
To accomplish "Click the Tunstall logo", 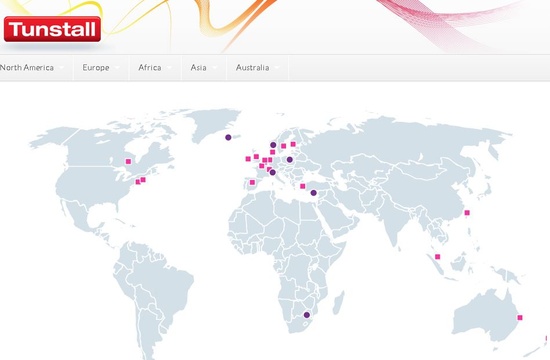I will pyautogui.click(x=52, y=29).
